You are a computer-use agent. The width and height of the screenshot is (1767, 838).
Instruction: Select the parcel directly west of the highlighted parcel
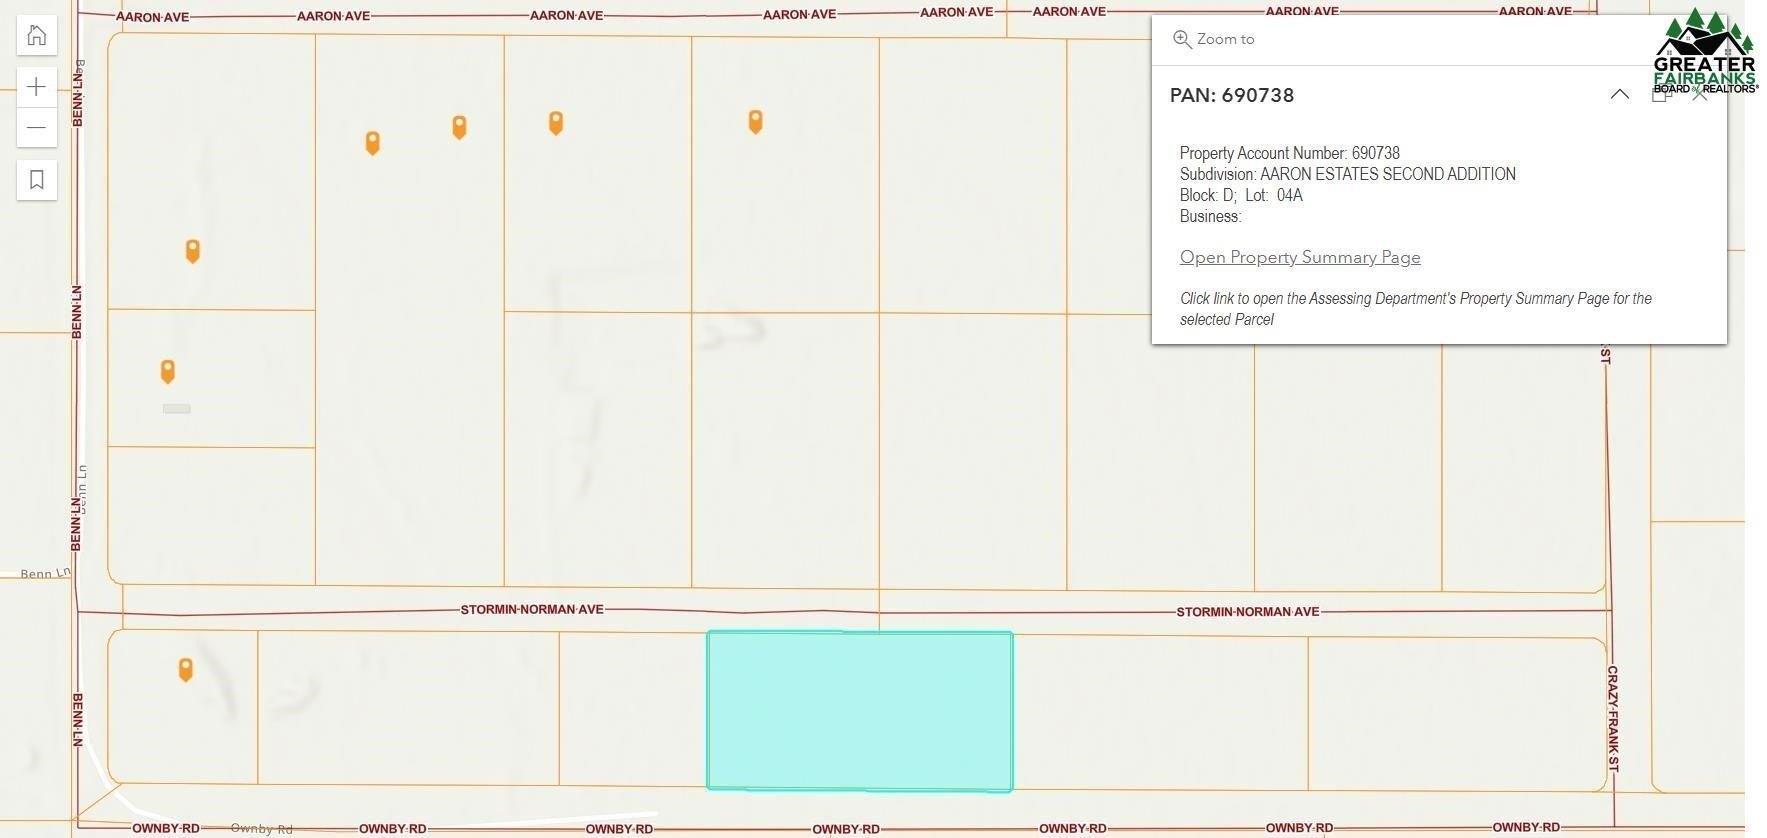[x=632, y=708]
